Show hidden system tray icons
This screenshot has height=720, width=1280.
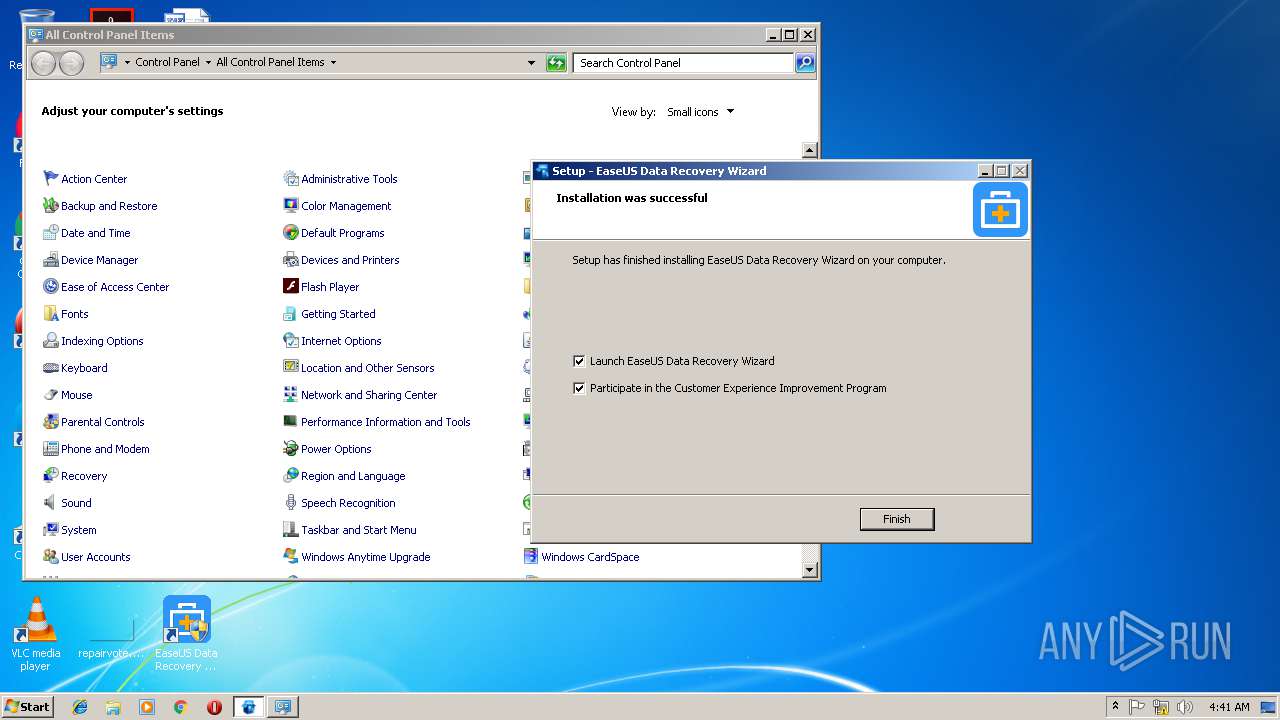tap(1116, 707)
